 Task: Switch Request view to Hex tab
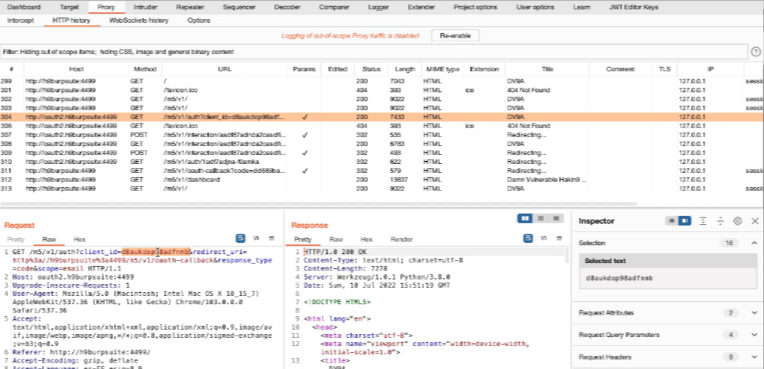pos(79,239)
